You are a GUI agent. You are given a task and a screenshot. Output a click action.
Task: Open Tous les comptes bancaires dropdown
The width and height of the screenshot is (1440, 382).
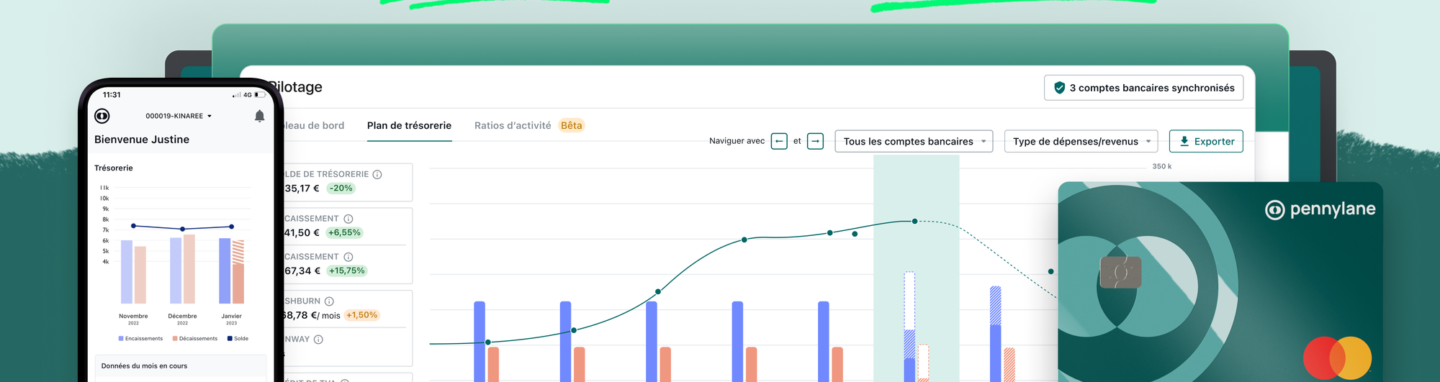[915, 141]
